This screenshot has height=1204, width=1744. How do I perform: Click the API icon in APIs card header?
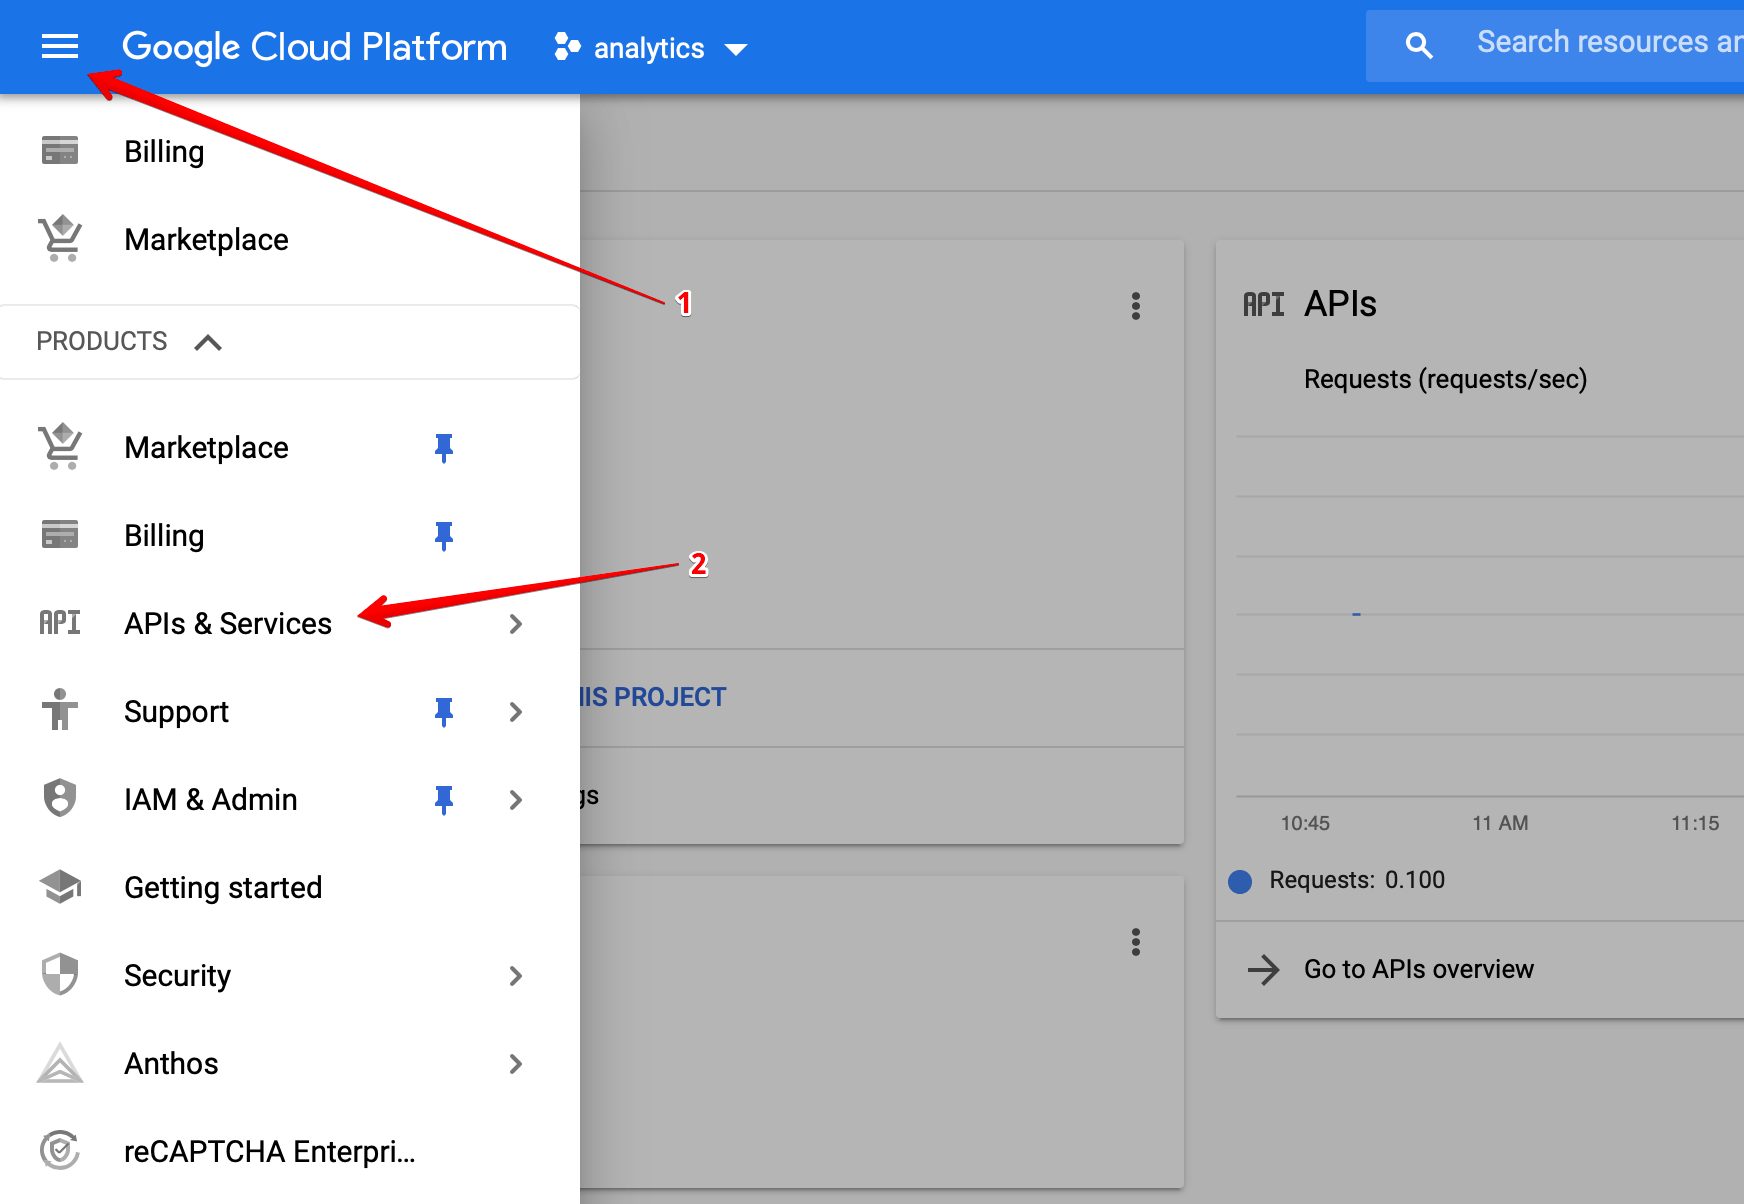1264,304
